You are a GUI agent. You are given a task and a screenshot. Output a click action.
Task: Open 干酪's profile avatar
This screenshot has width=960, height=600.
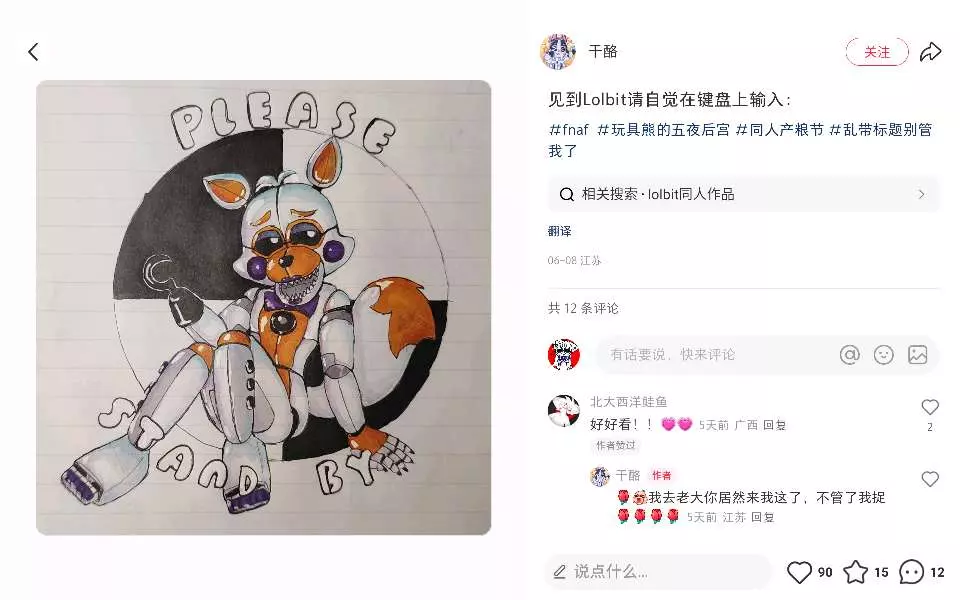click(557, 52)
